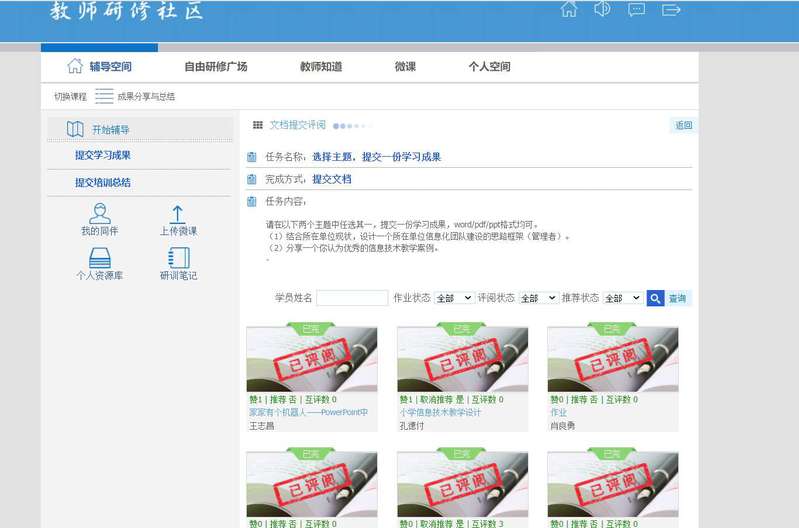Open 孔德付's reviewed assignment thumbnail
Image resolution: width=799 pixels, height=528 pixels.
[x=463, y=359]
